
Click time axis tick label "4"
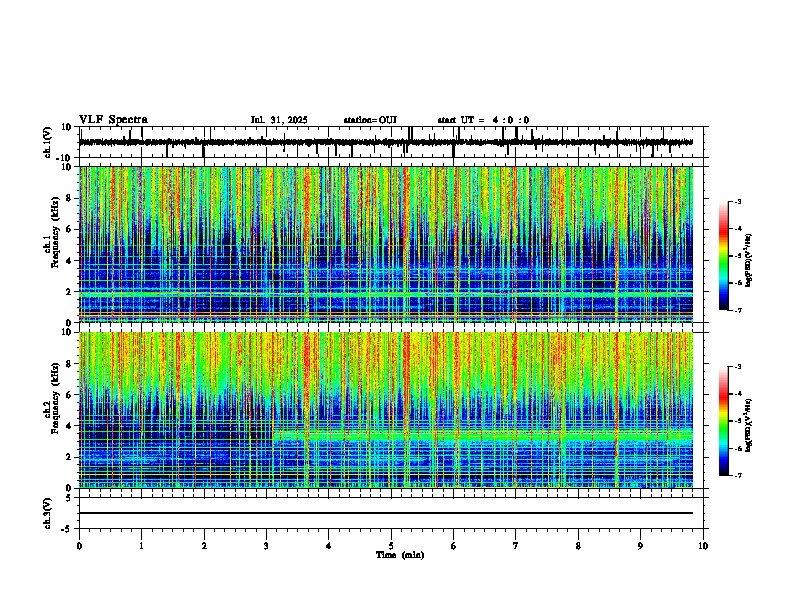tap(328, 546)
